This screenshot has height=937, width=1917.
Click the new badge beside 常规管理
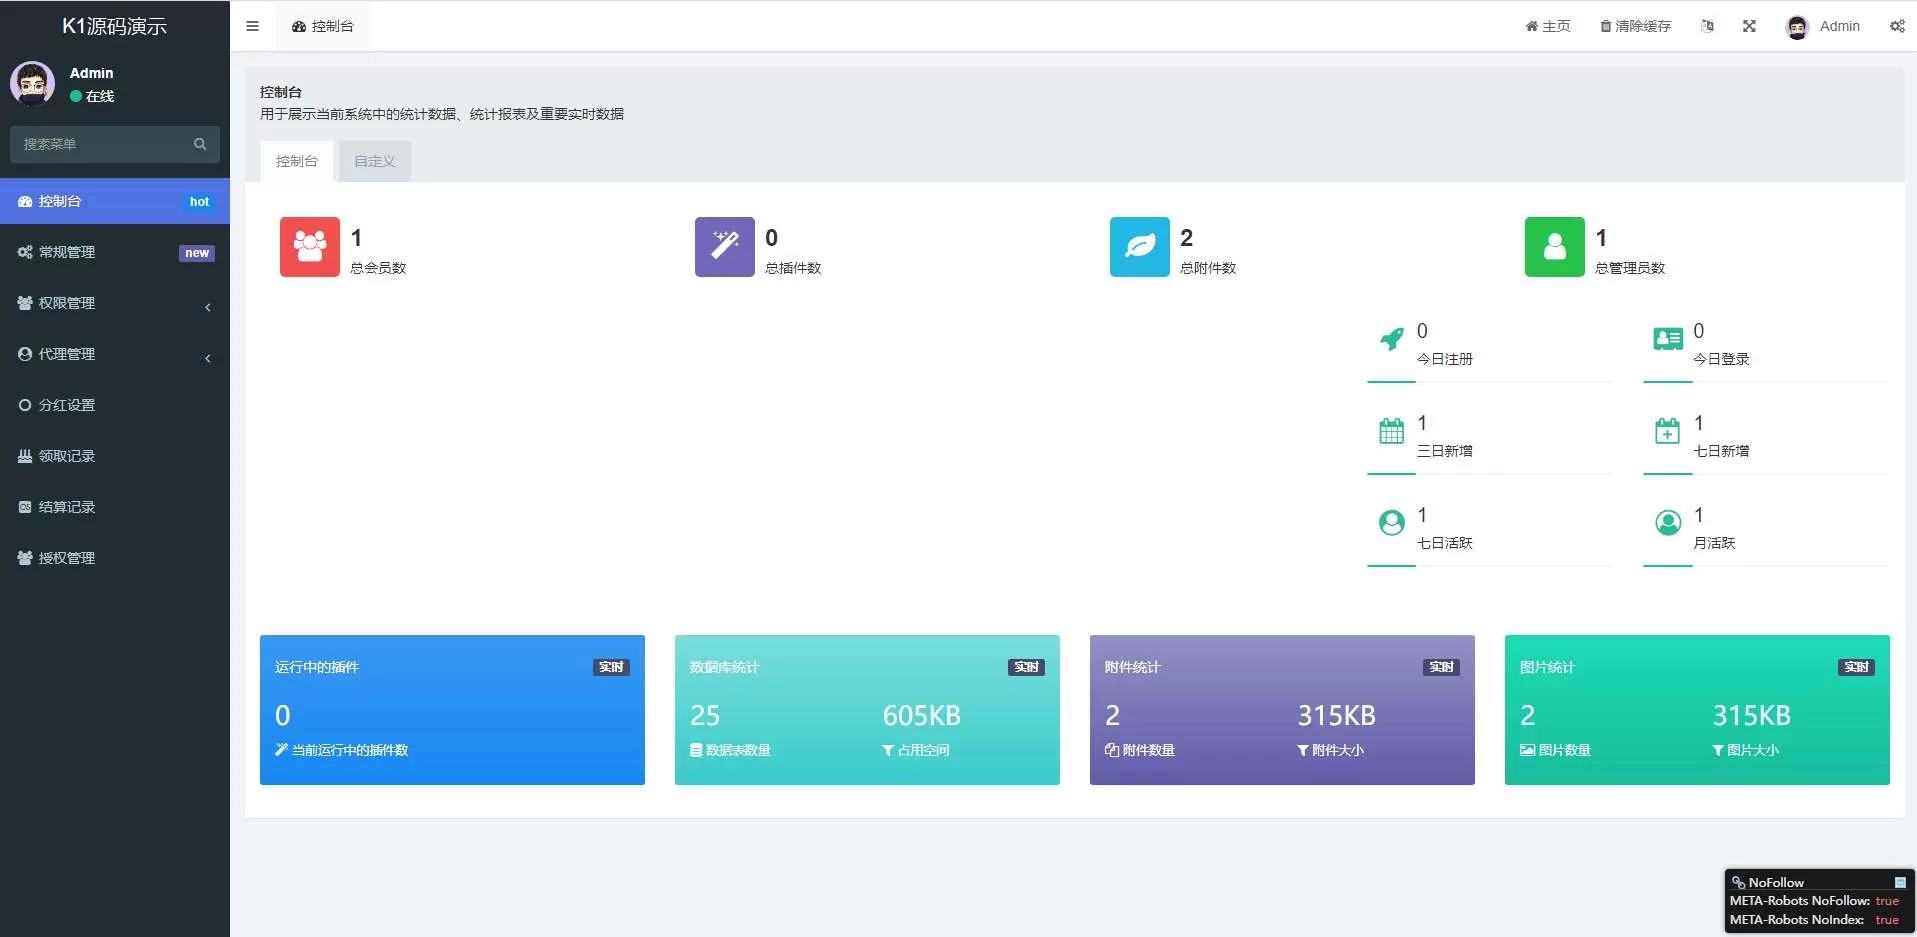click(x=197, y=253)
